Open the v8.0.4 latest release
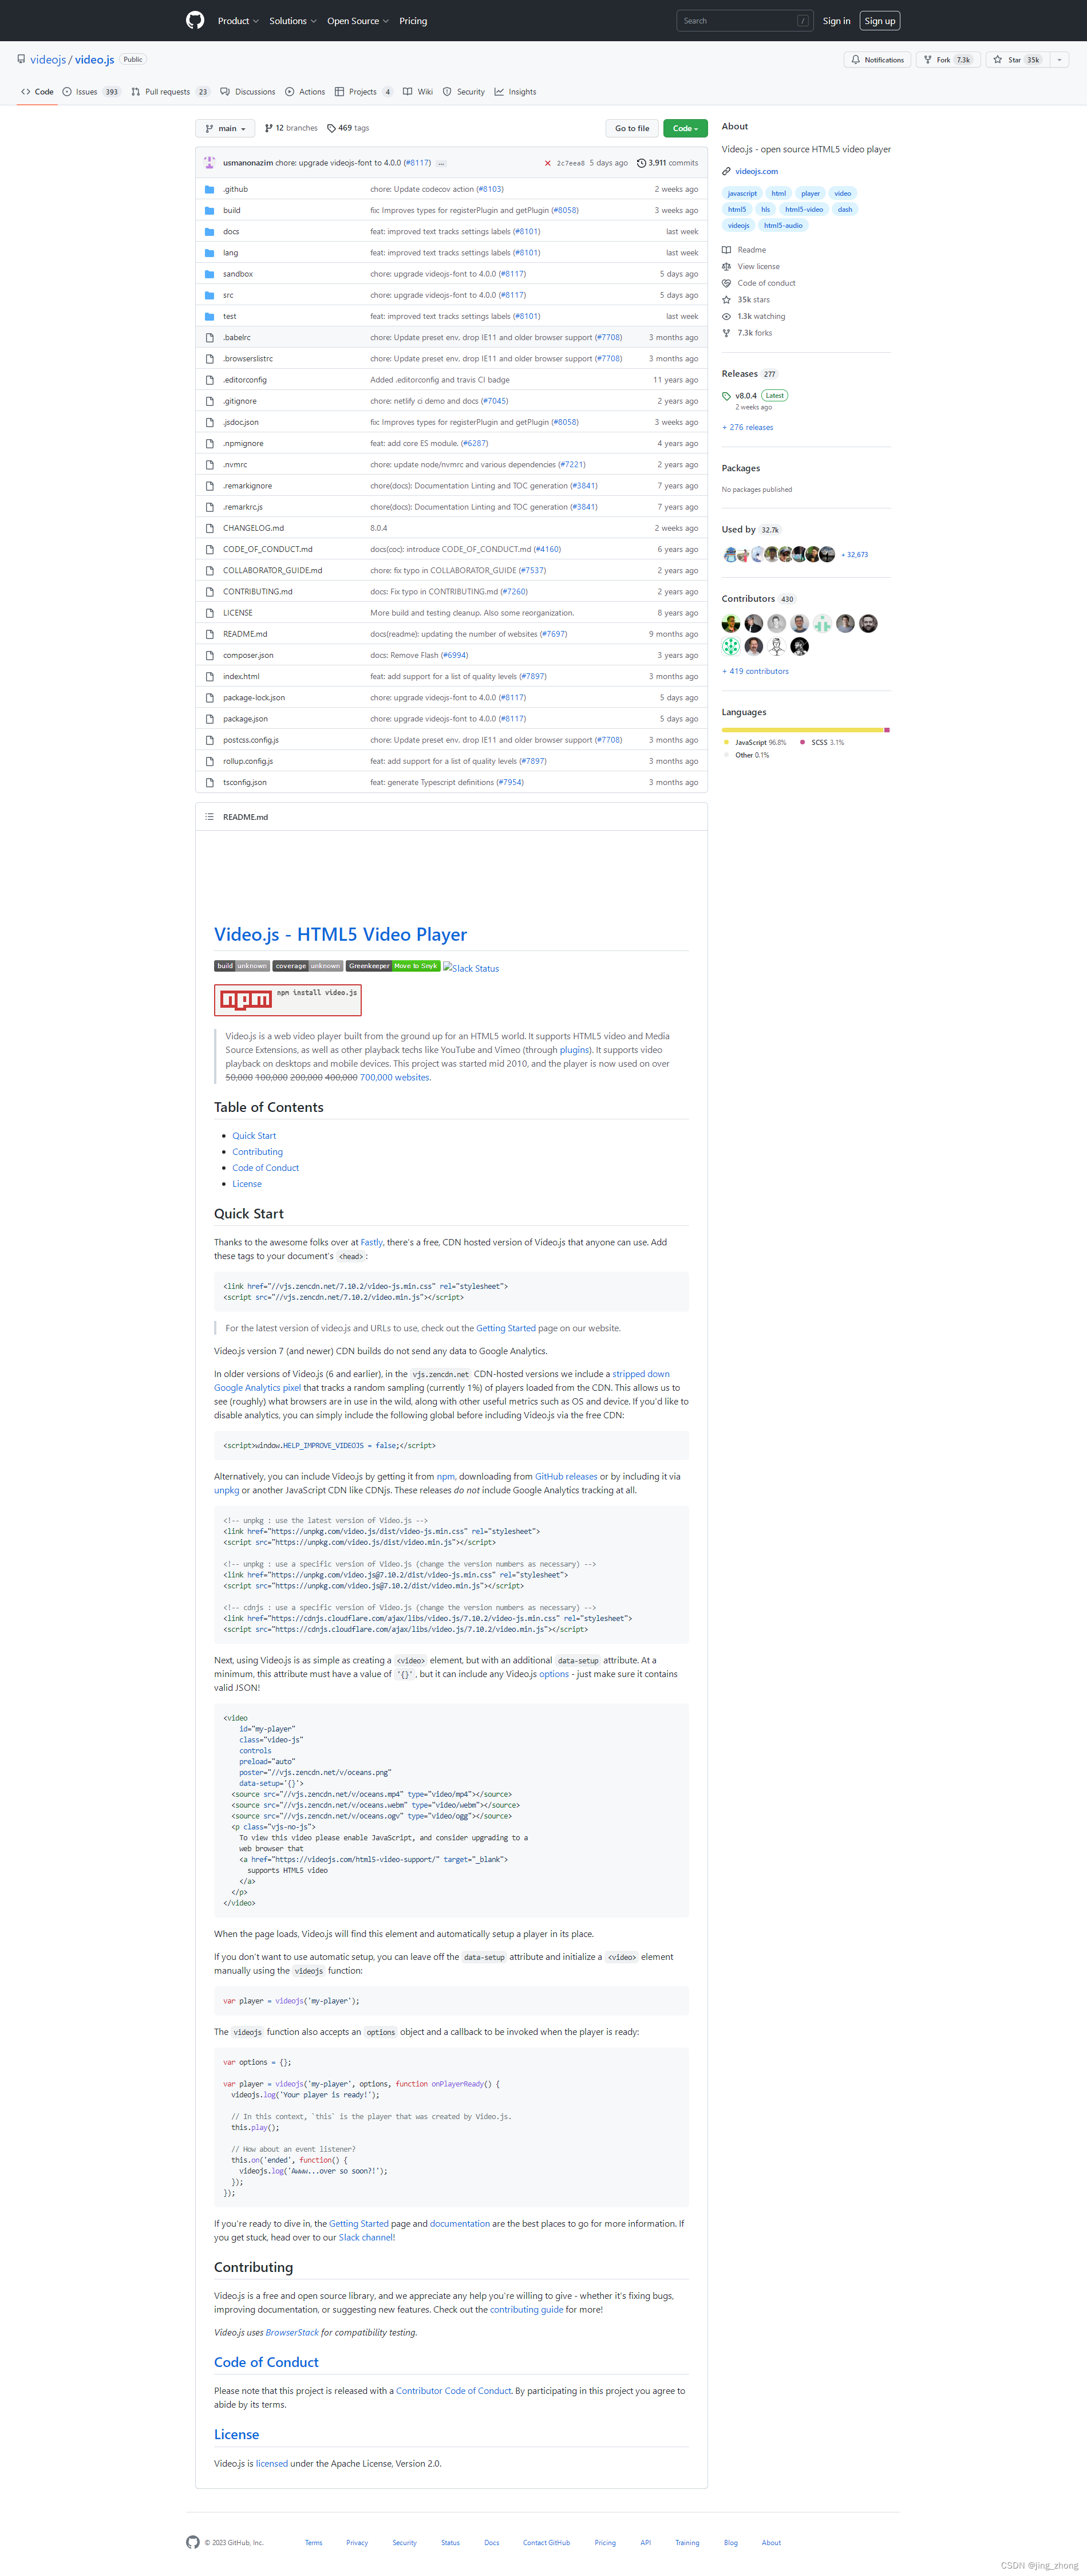The image size is (1087, 2576). pyautogui.click(x=755, y=396)
